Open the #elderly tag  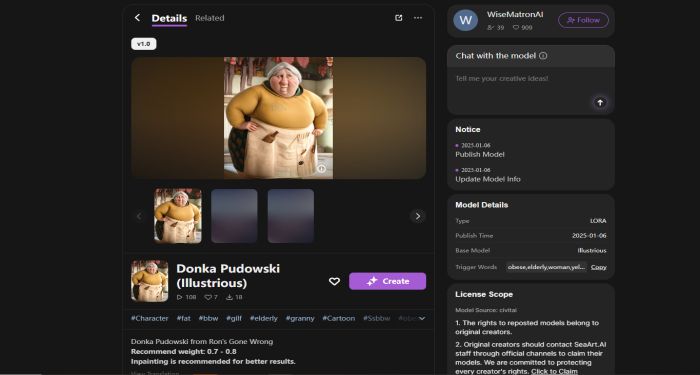point(263,318)
